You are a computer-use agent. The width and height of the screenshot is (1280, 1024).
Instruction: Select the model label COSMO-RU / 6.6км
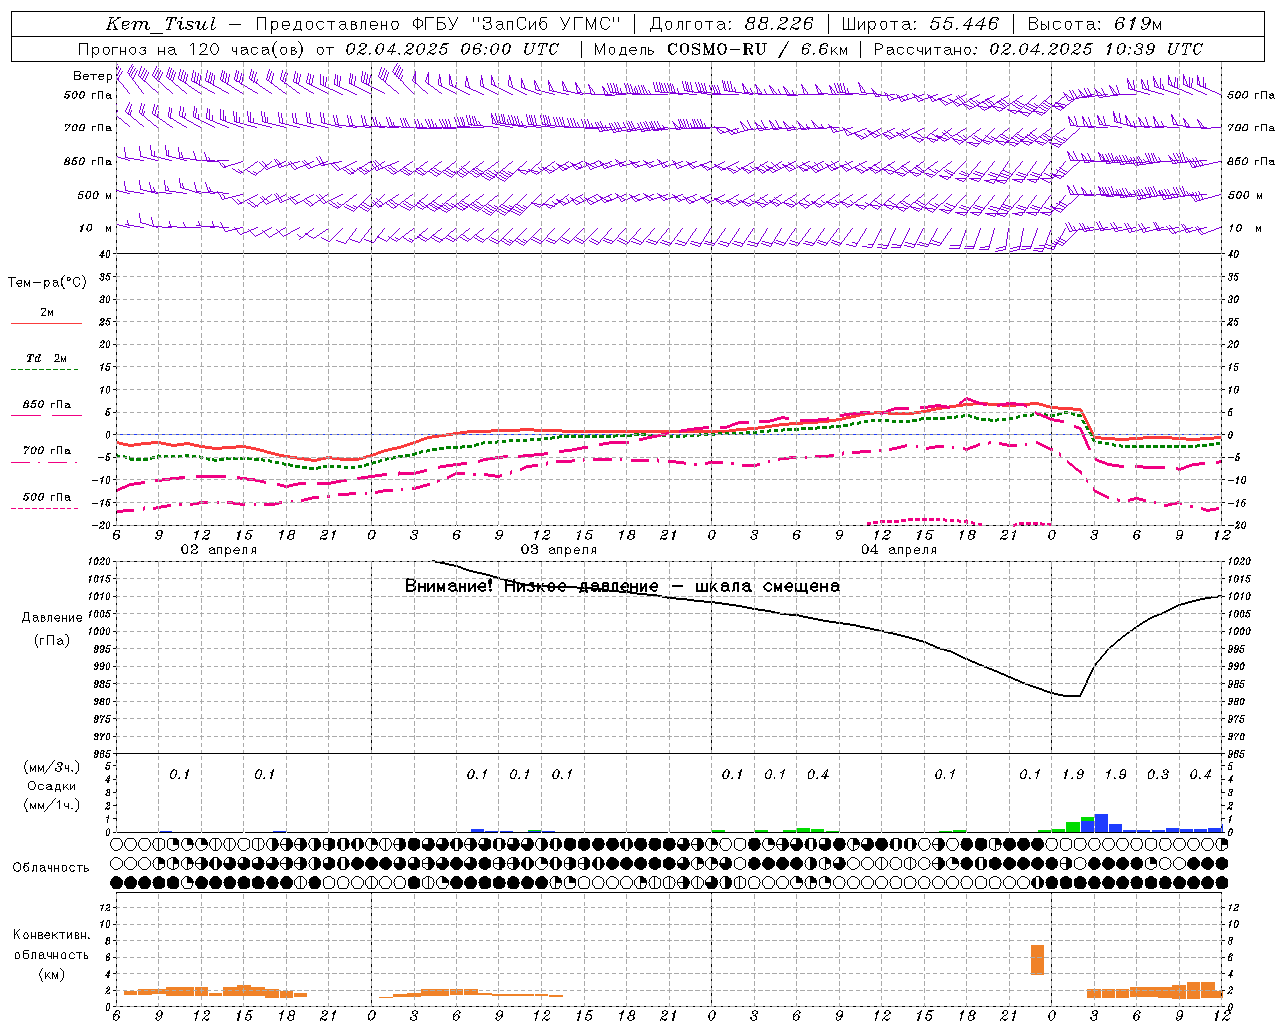(757, 49)
